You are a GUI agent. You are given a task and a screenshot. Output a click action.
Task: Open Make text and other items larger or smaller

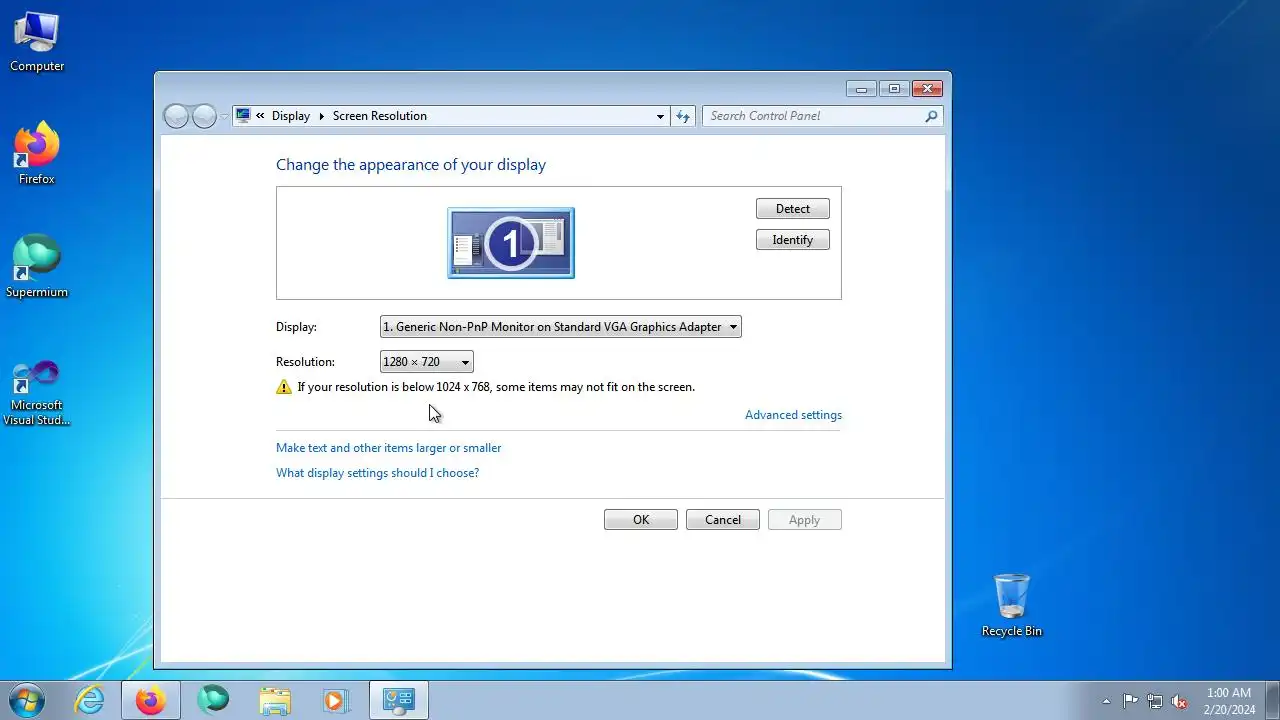pos(389,448)
